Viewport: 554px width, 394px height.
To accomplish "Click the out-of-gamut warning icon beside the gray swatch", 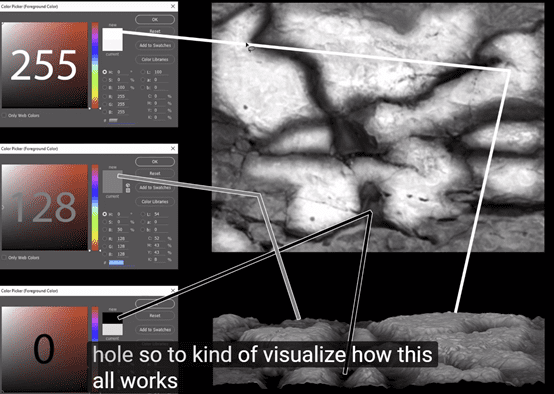I will click(x=128, y=185).
